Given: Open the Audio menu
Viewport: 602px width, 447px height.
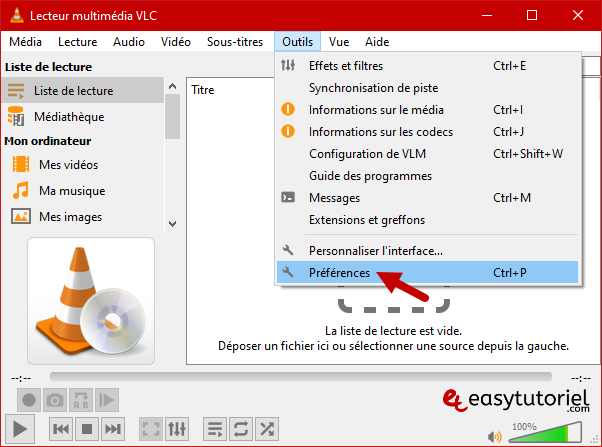Looking at the screenshot, I should coord(129,41).
